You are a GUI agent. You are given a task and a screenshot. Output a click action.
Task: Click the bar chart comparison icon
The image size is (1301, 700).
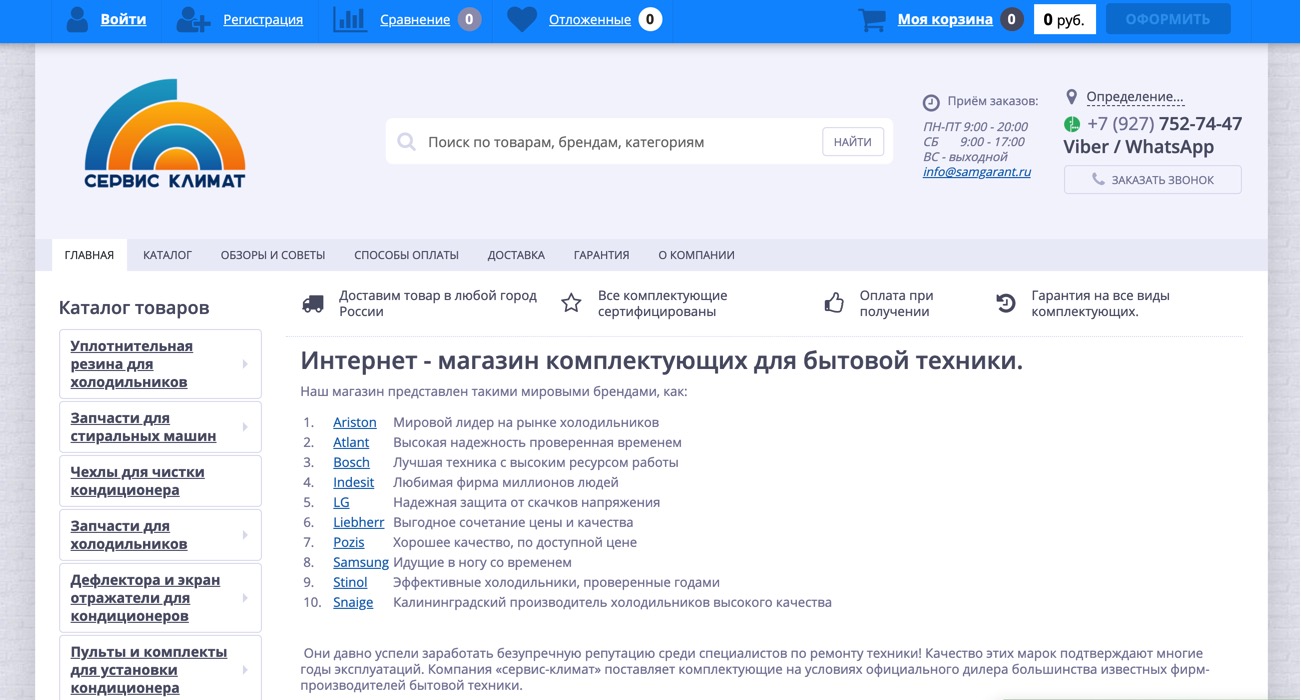tap(350, 19)
